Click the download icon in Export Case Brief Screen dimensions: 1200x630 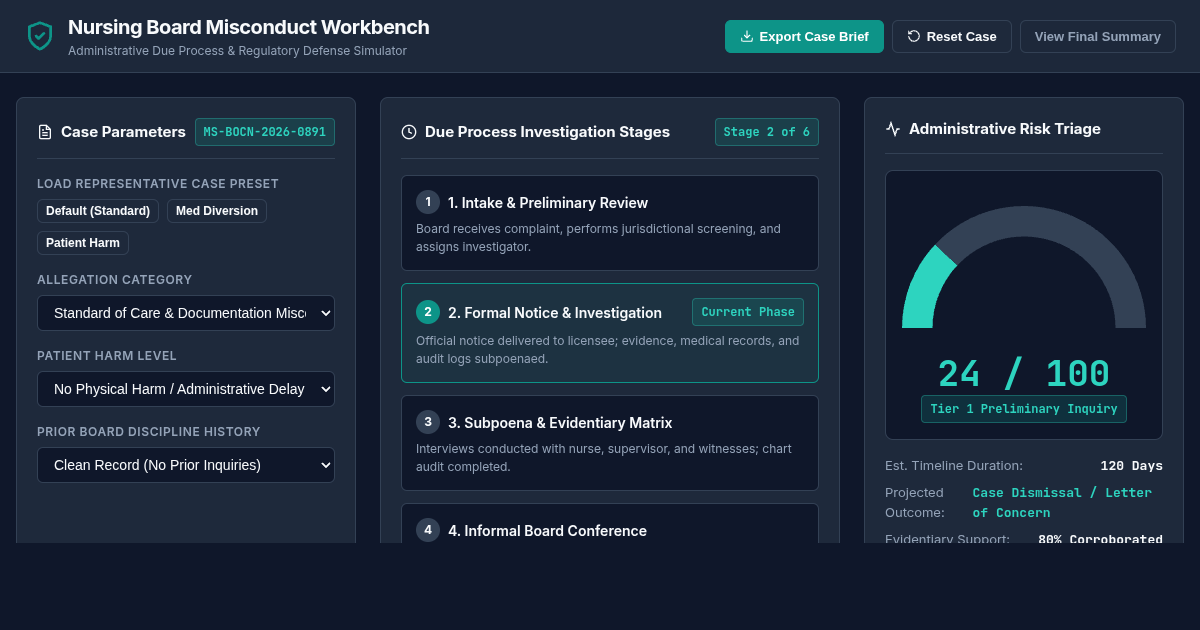pyautogui.click(x=747, y=36)
